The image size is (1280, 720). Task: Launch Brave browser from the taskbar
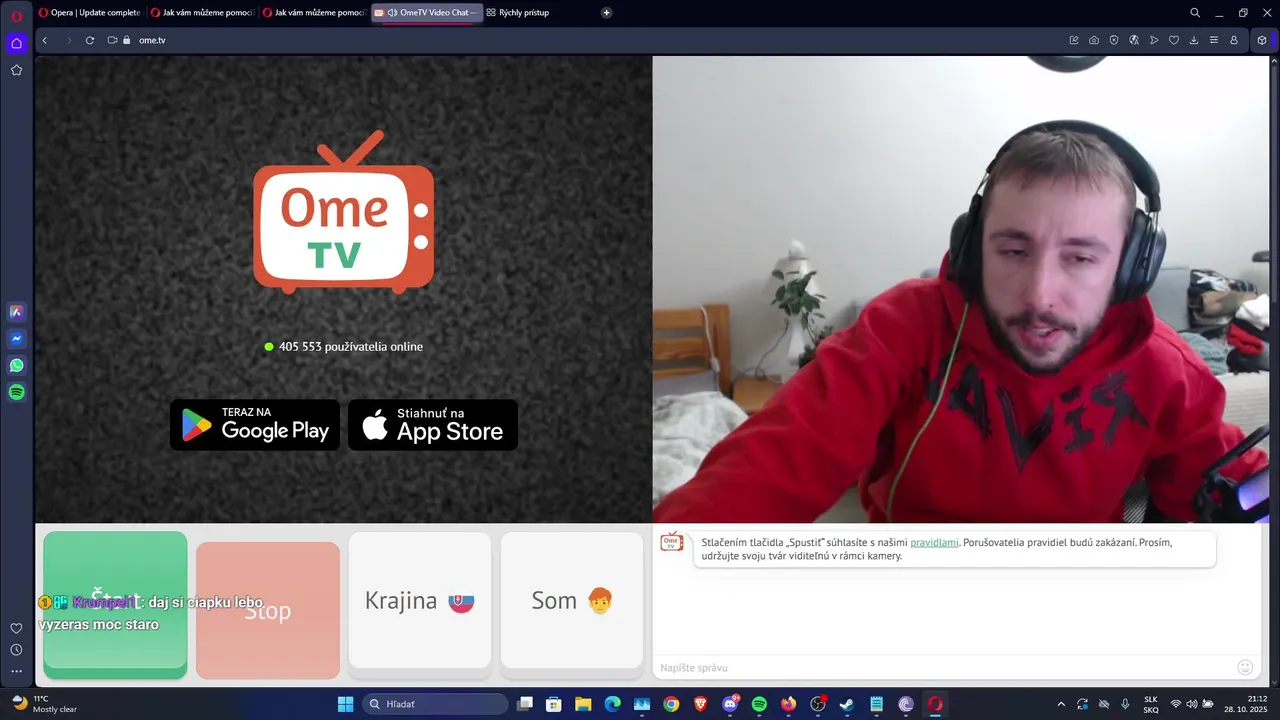point(700,704)
